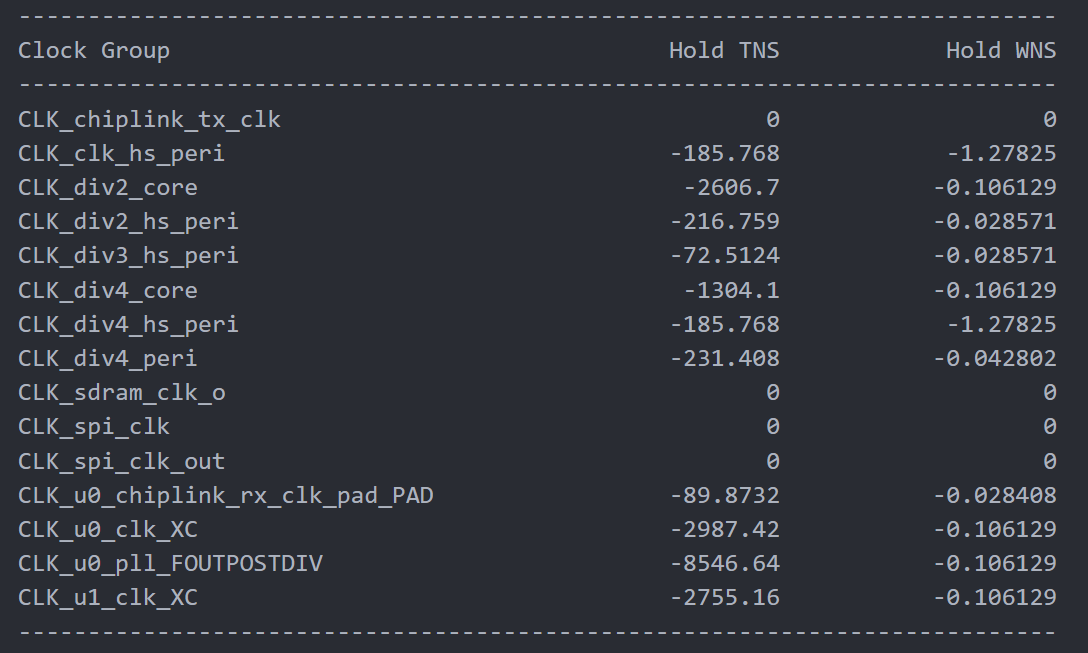Select the CLK_u0_pll_FOUTPOSTDIV clock name

tap(170, 563)
